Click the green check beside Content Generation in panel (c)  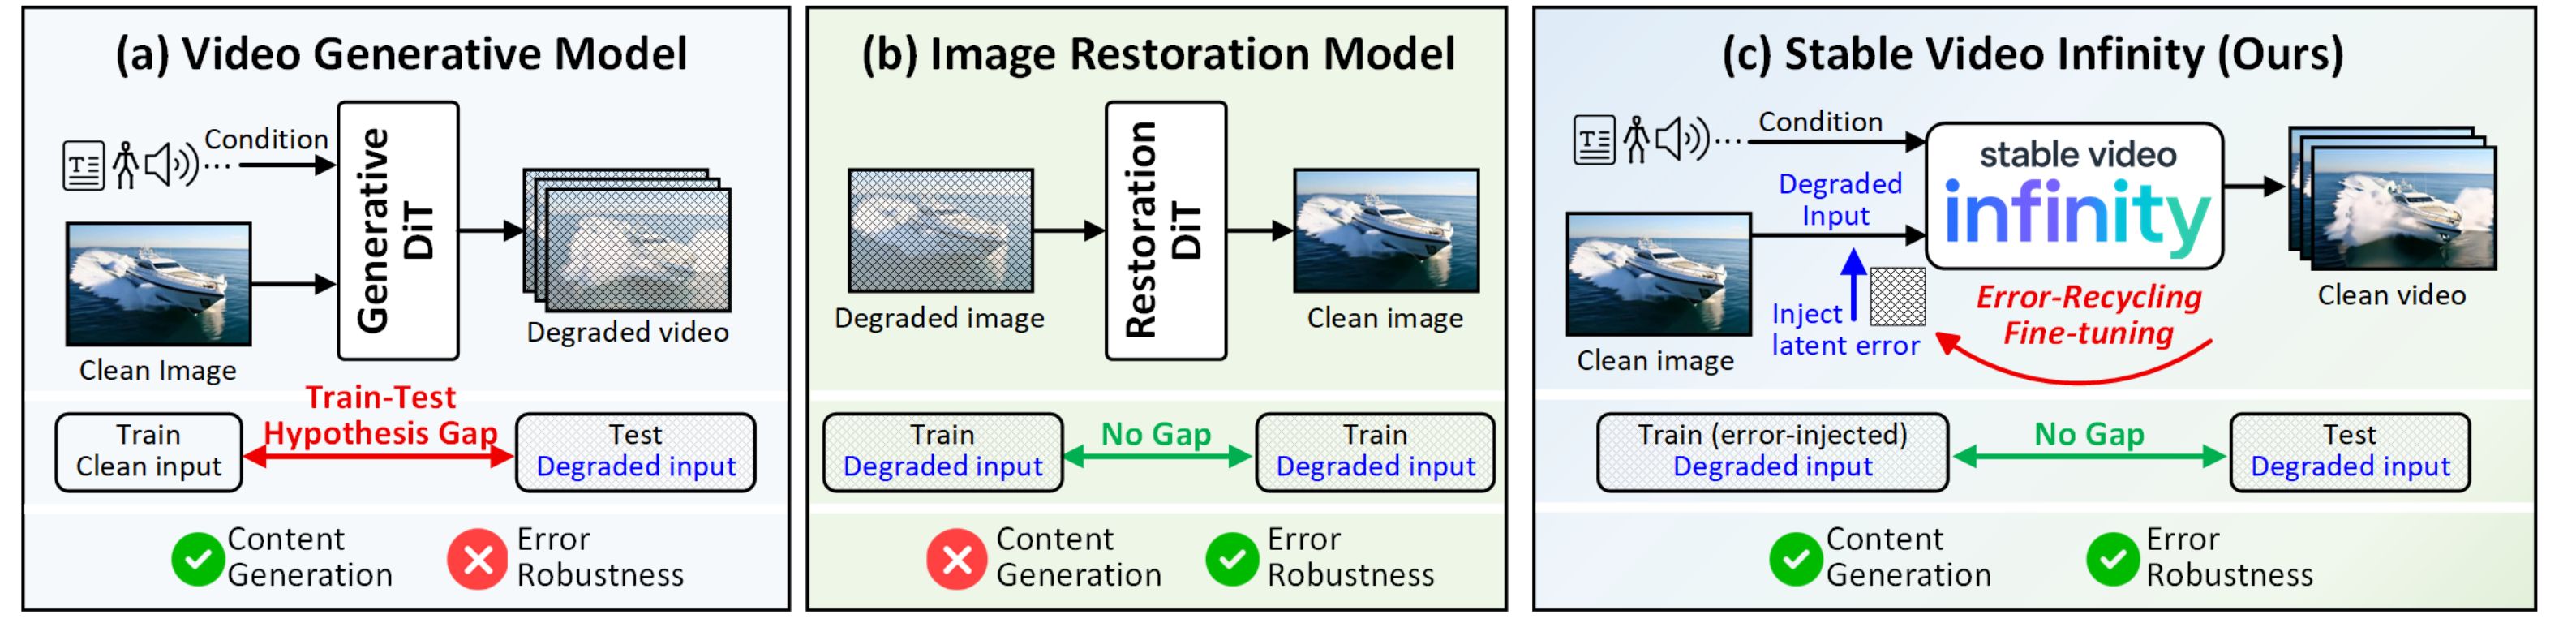1795,559
